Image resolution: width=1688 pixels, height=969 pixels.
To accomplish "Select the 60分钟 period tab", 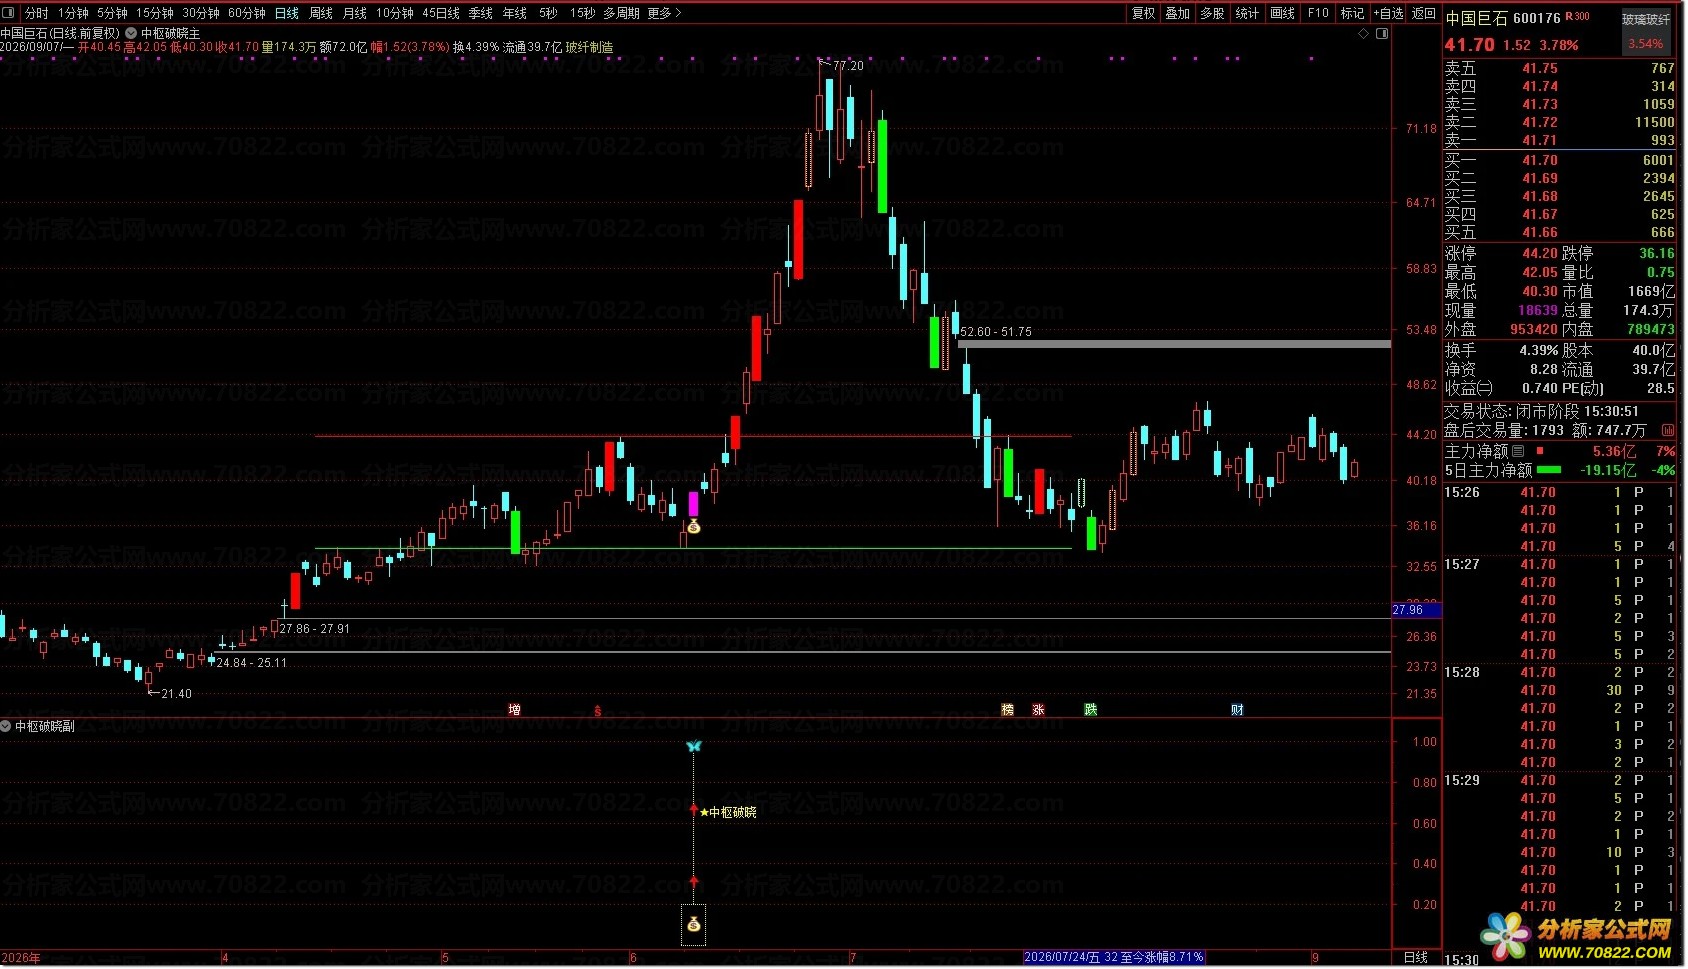I will pyautogui.click(x=246, y=13).
